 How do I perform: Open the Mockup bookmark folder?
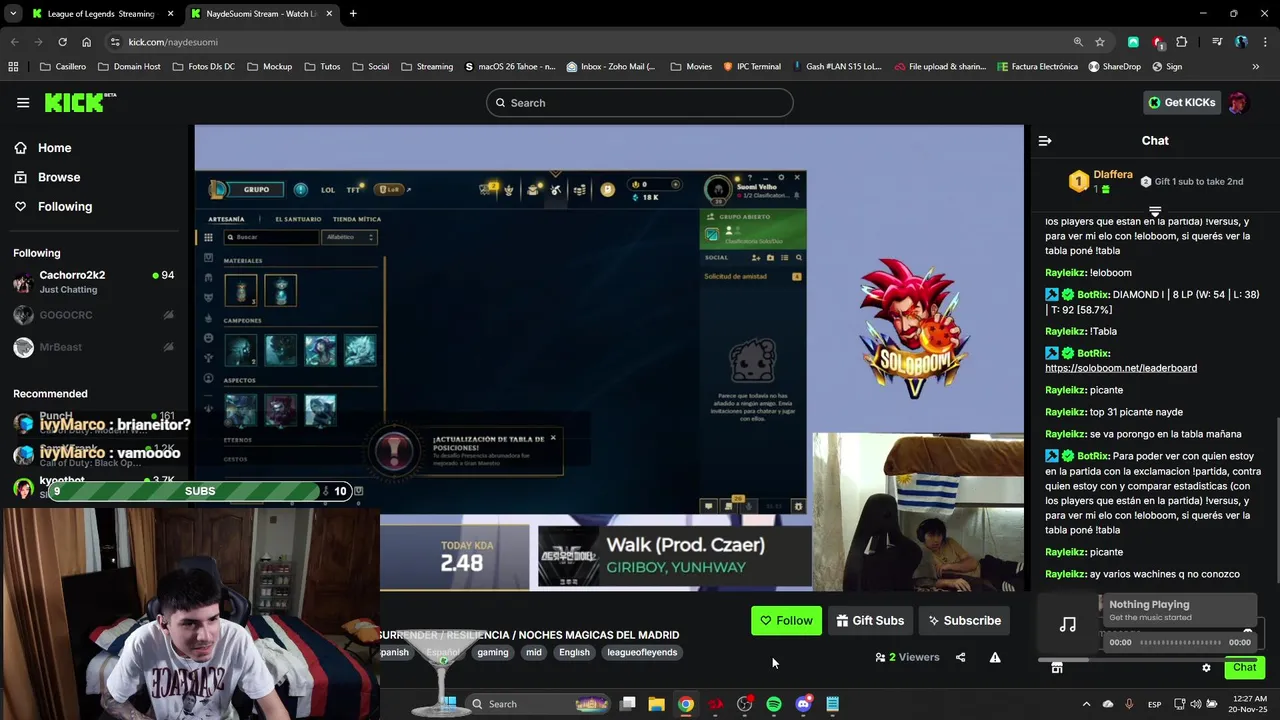pos(269,67)
